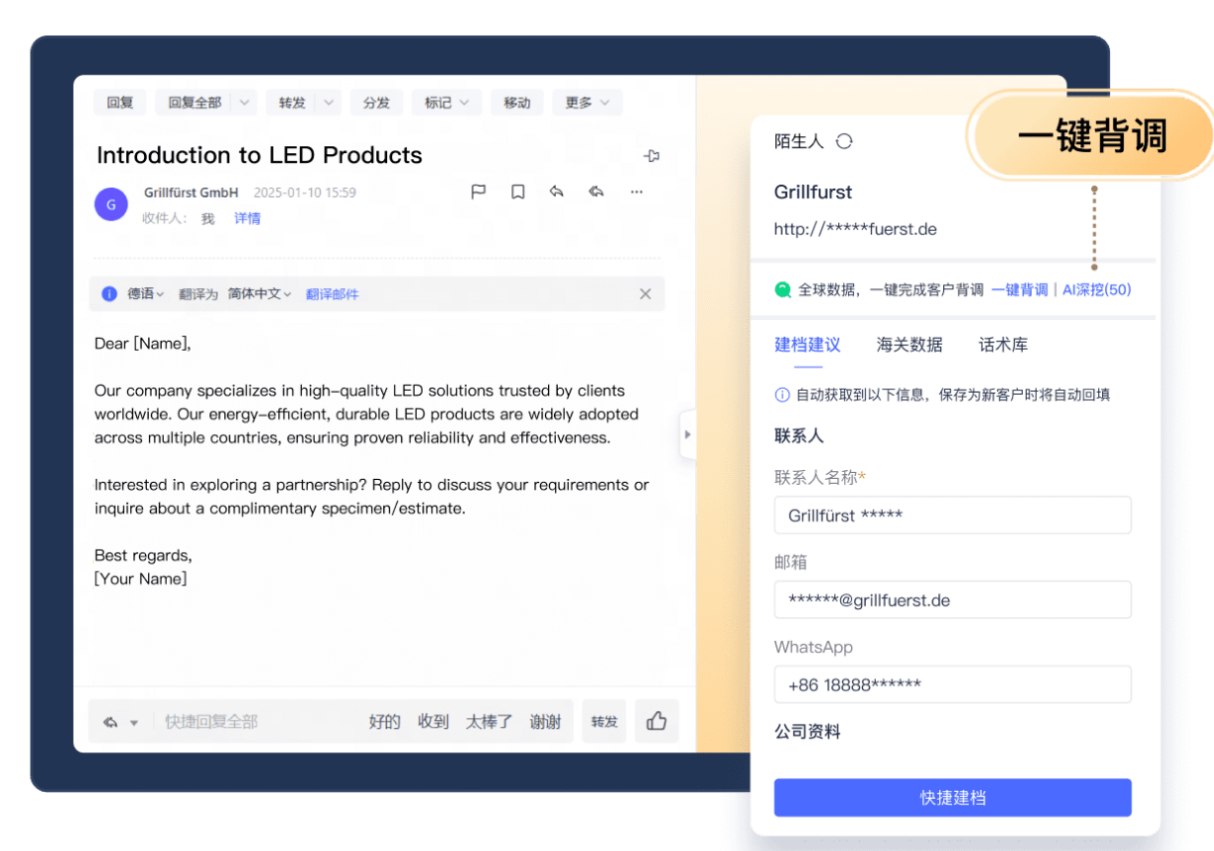Open the 回复全部 dropdown arrow in the toolbar
This screenshot has width=1214, height=851.
tap(245, 102)
